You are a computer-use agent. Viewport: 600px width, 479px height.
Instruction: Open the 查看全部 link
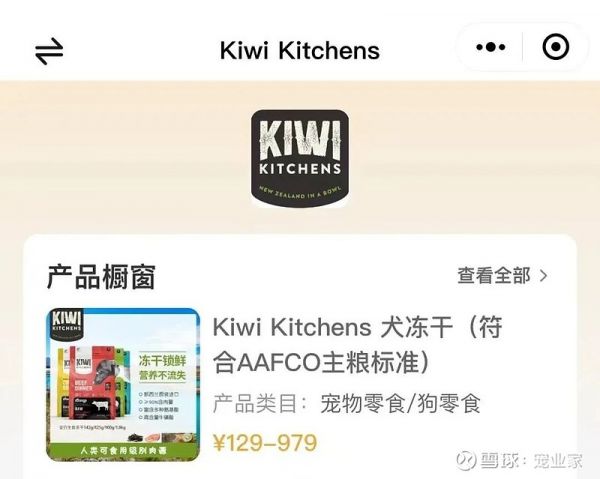494,275
